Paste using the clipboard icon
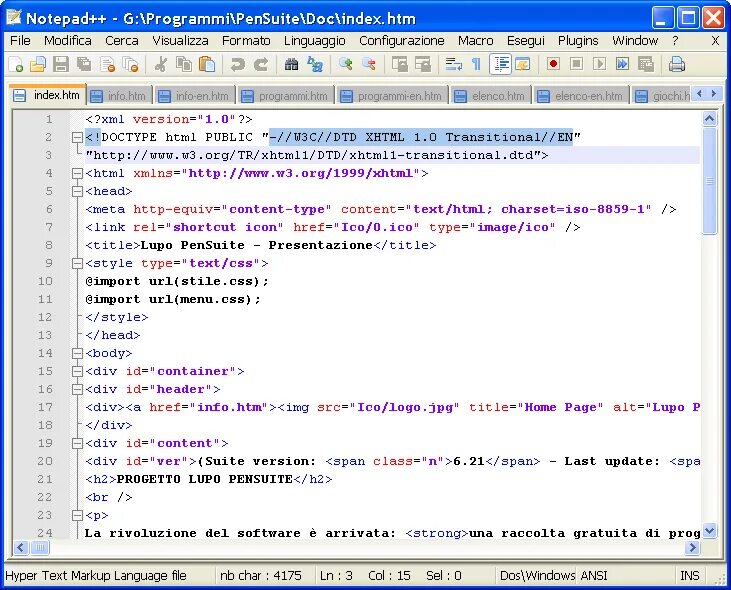This screenshot has height=590, width=731. tap(207, 64)
